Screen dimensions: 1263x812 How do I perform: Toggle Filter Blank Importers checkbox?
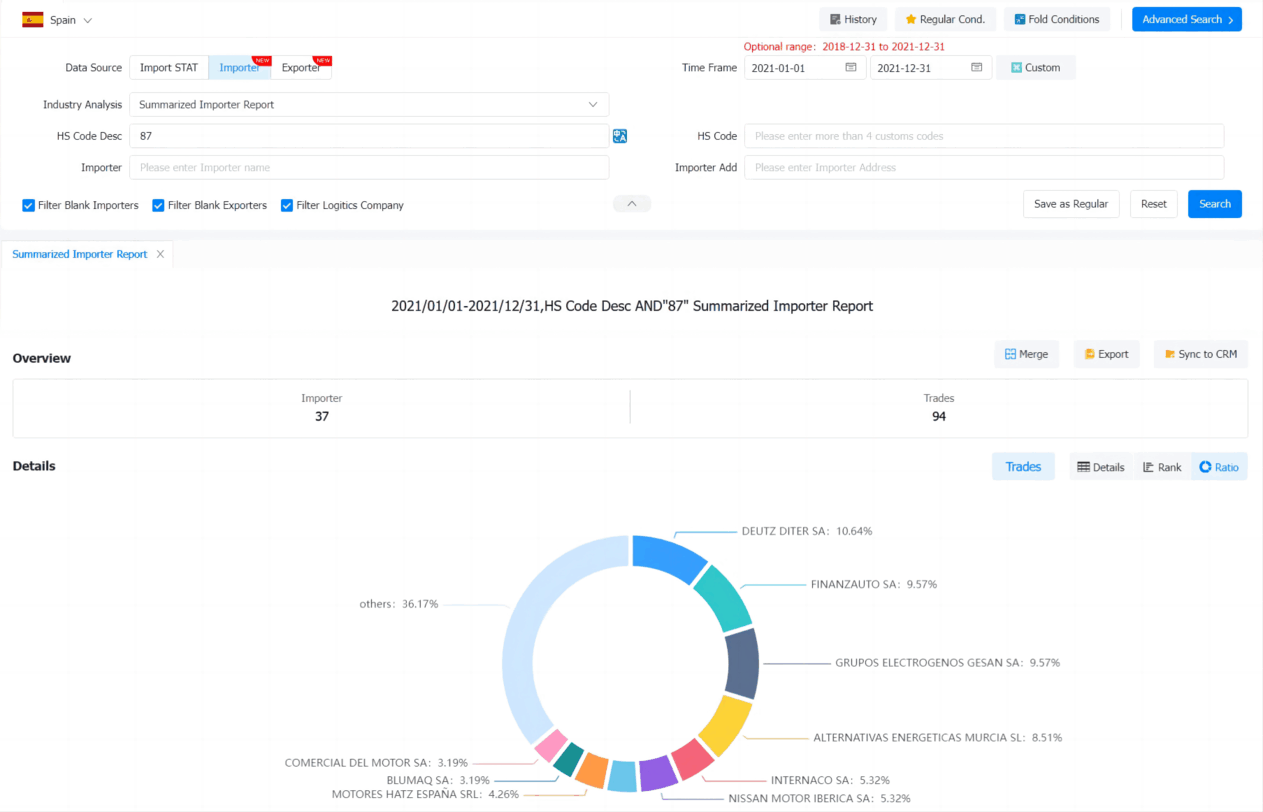29,205
